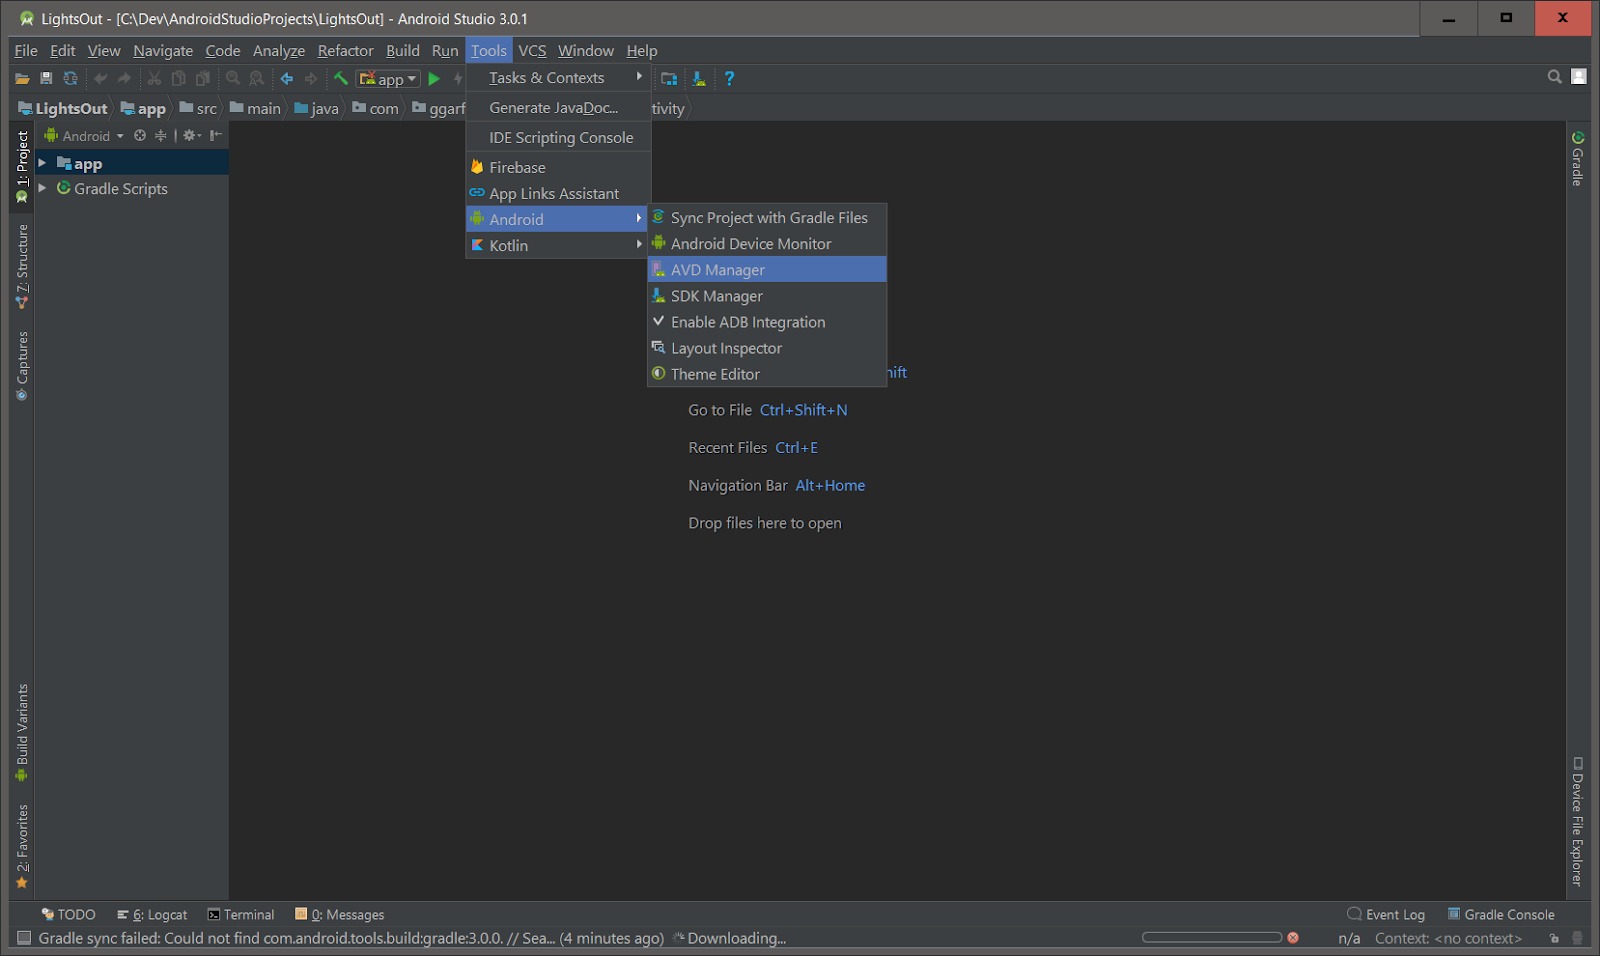
Task: Open IDE Scripting Console menu entry
Action: [558, 137]
